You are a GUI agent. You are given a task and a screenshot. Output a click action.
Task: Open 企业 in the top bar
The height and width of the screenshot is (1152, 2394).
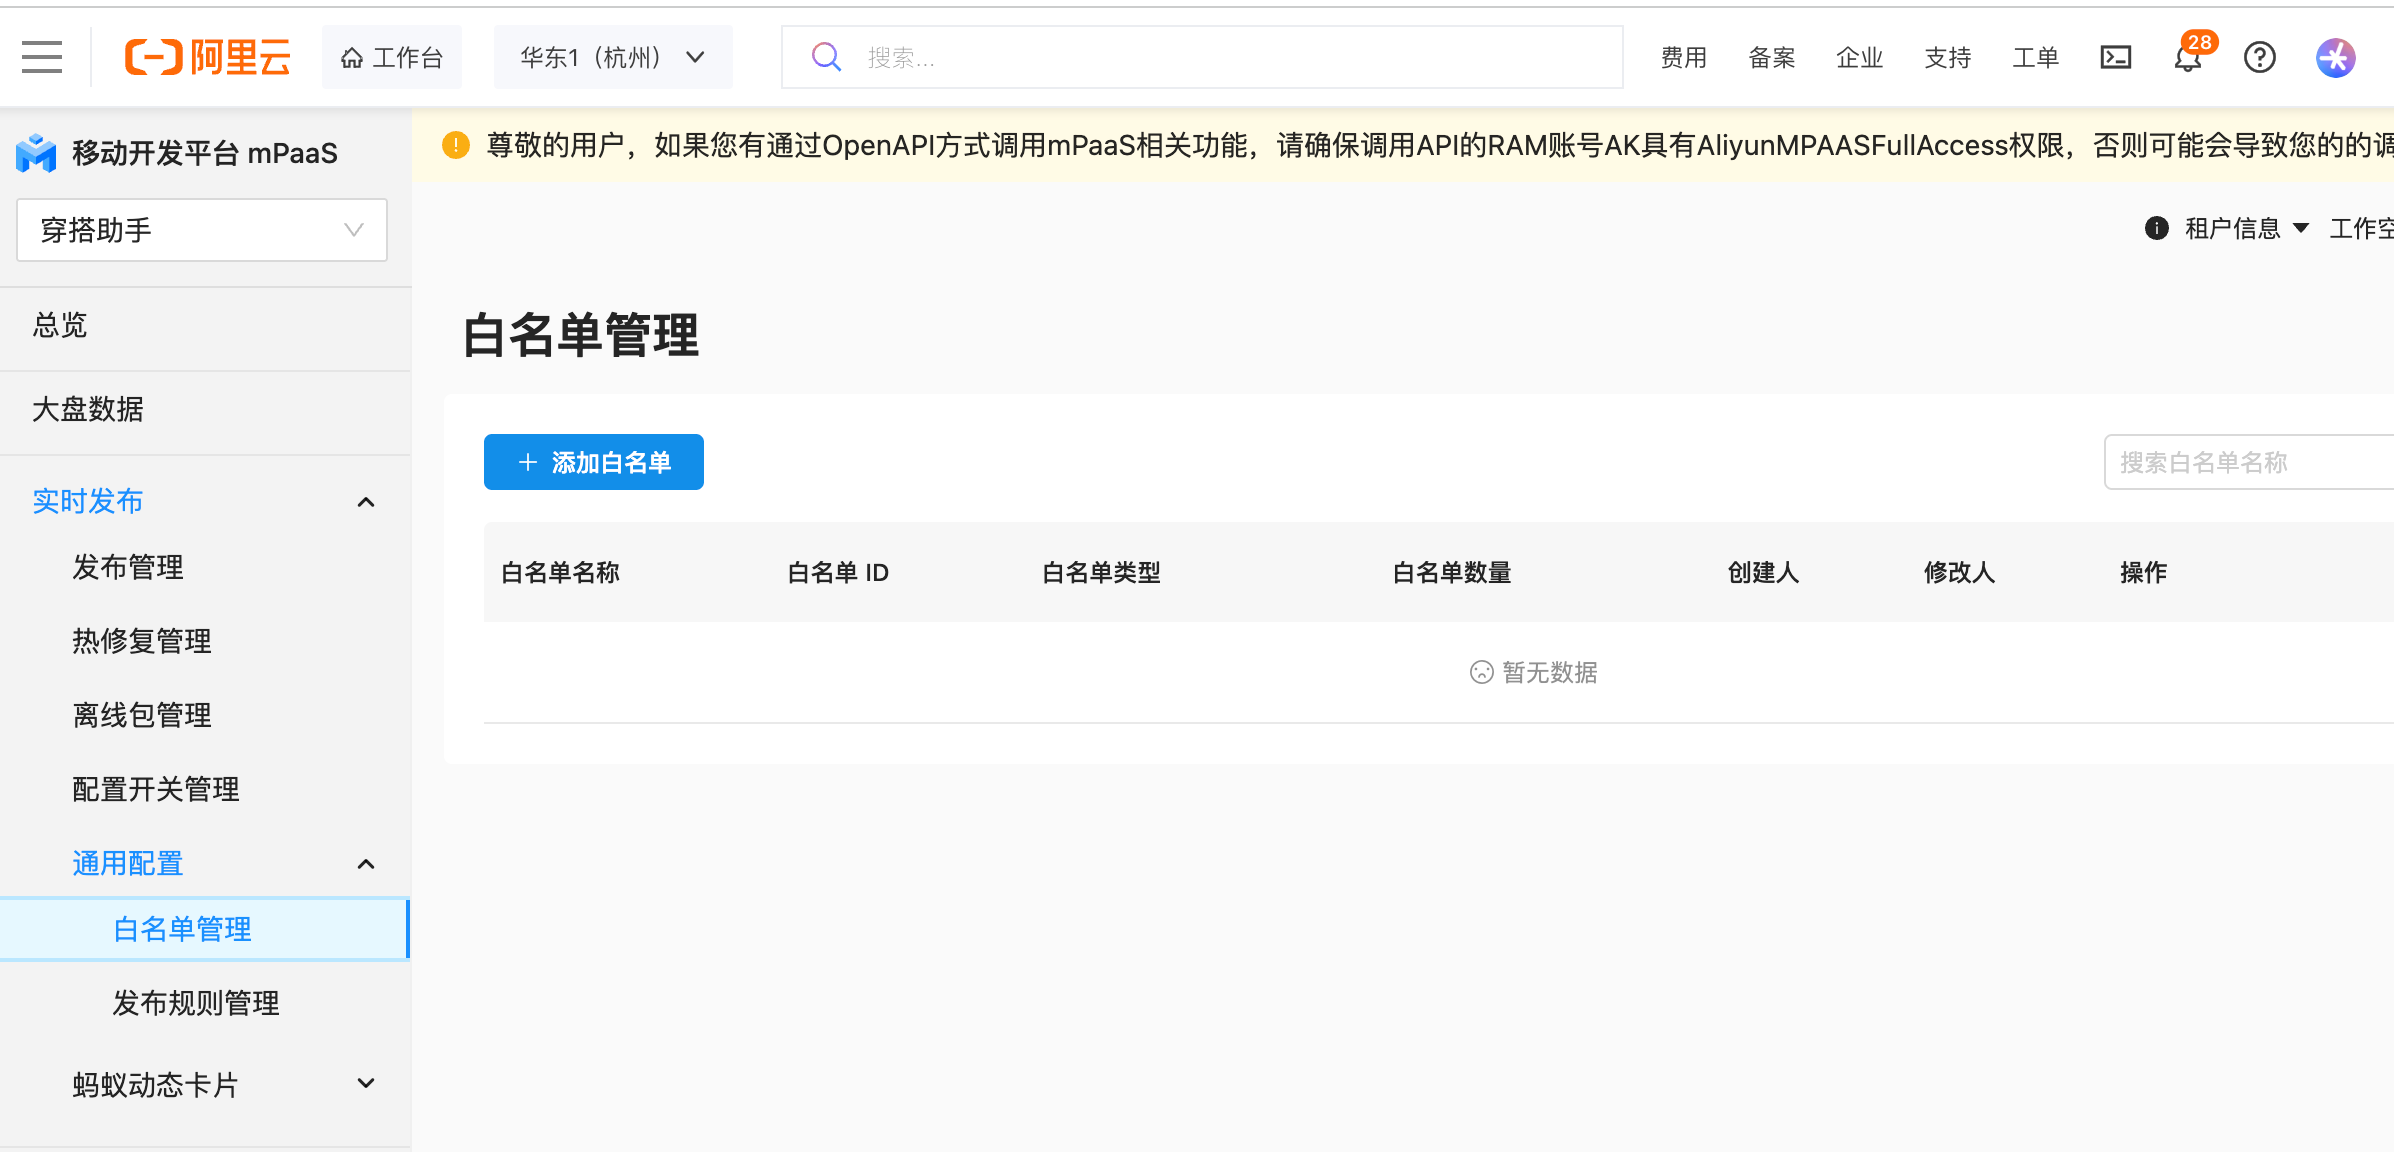pos(1860,57)
